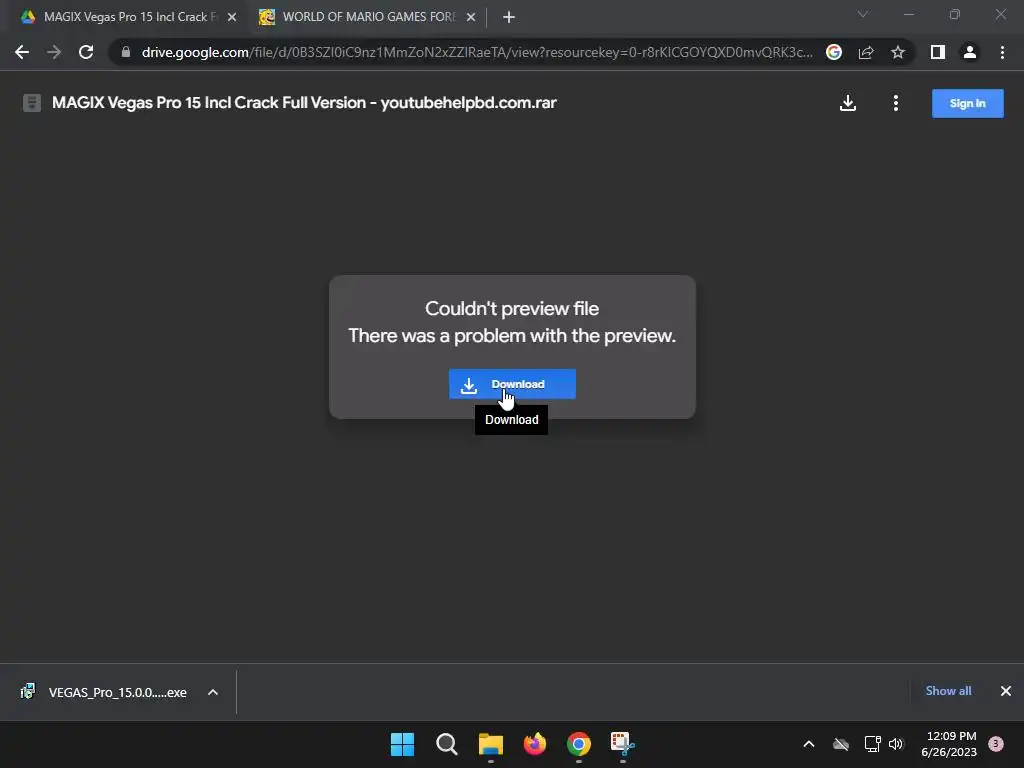Open Snipping Tool from the taskbar
This screenshot has width=1024, height=768.
(622, 744)
